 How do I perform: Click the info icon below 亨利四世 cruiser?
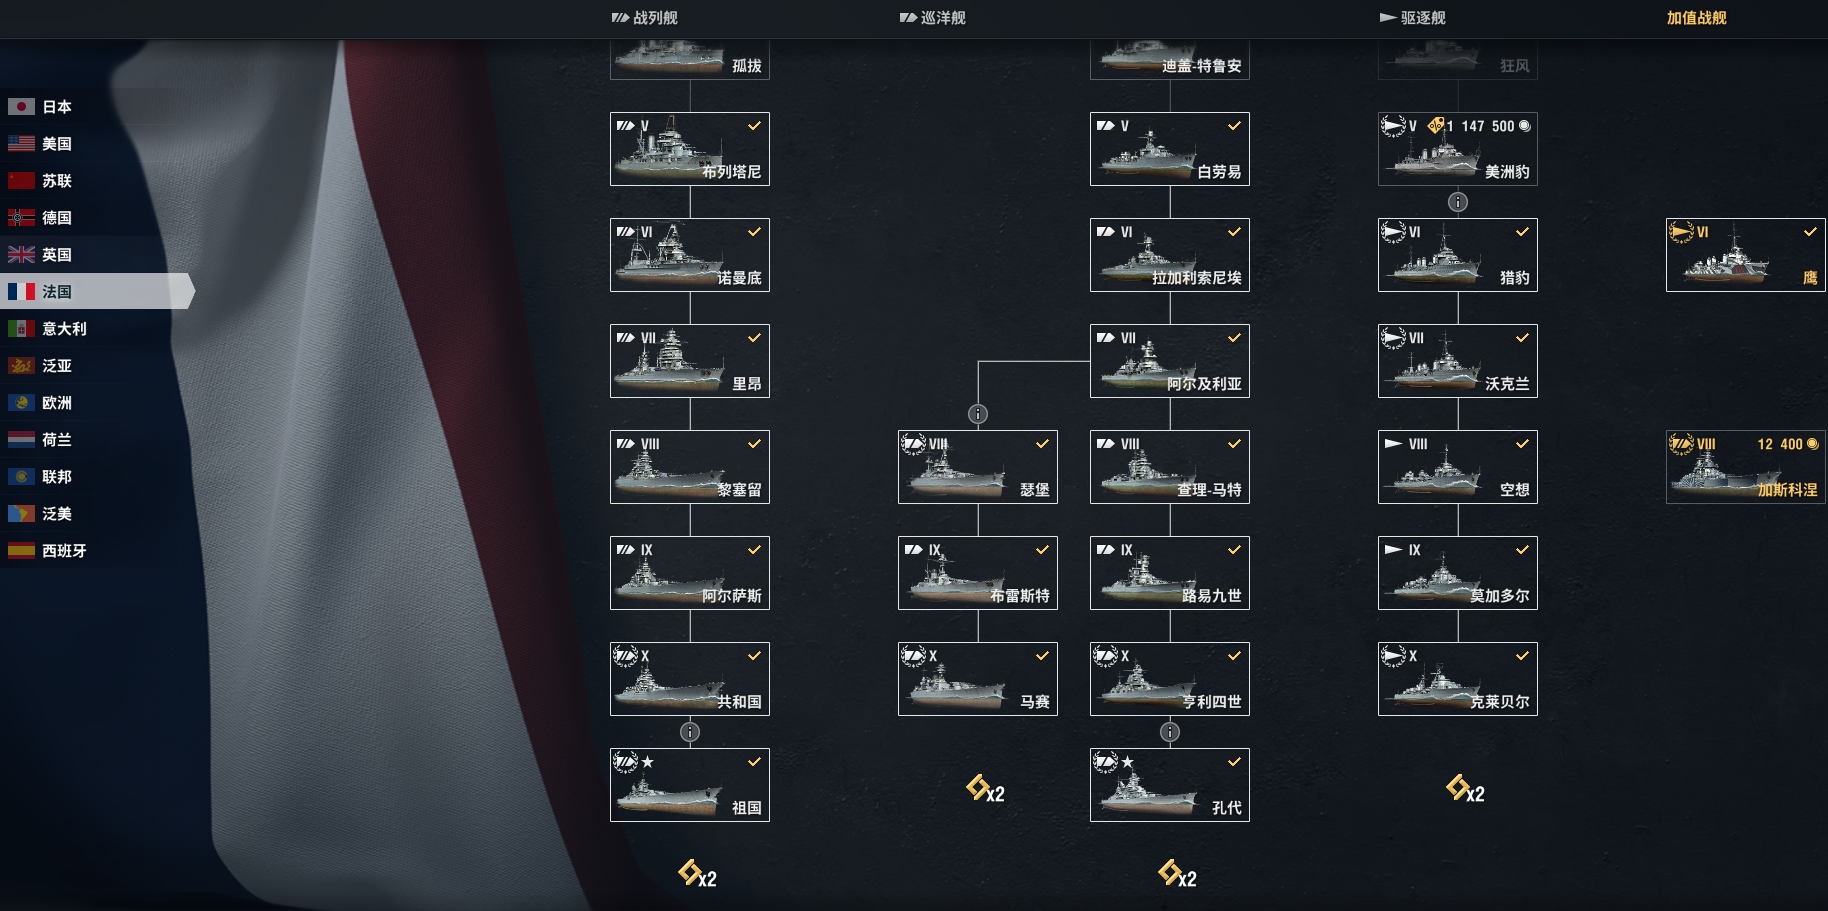coord(1170,732)
